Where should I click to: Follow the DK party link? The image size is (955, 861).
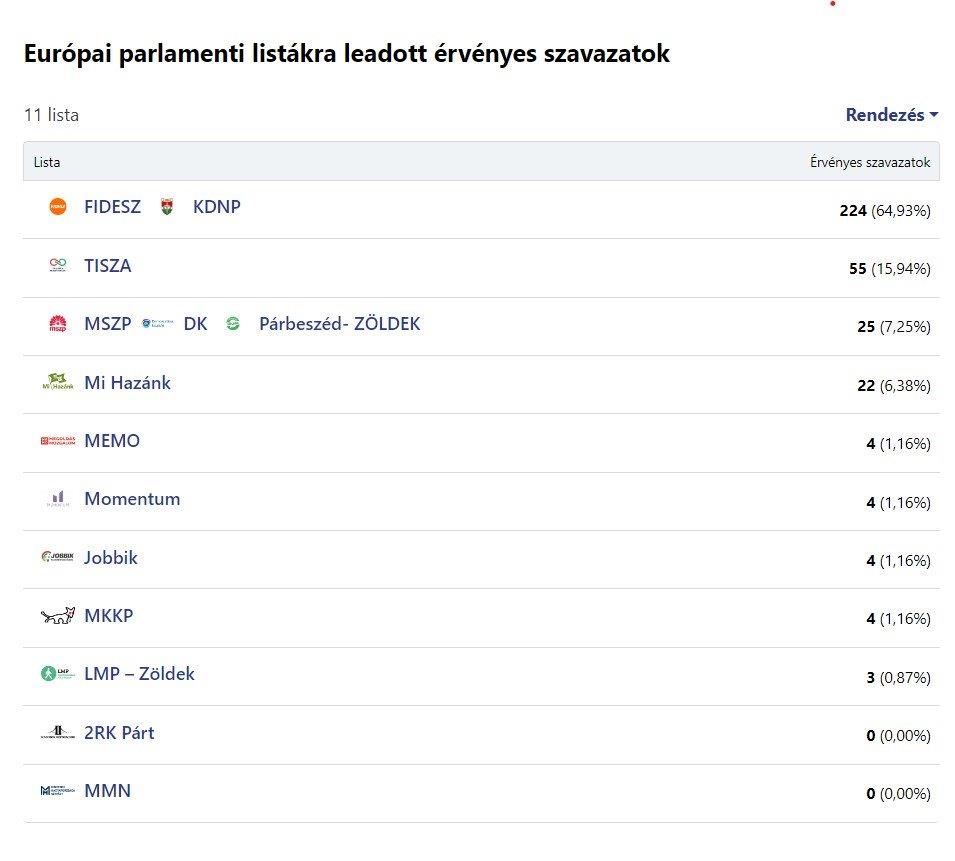coord(196,323)
